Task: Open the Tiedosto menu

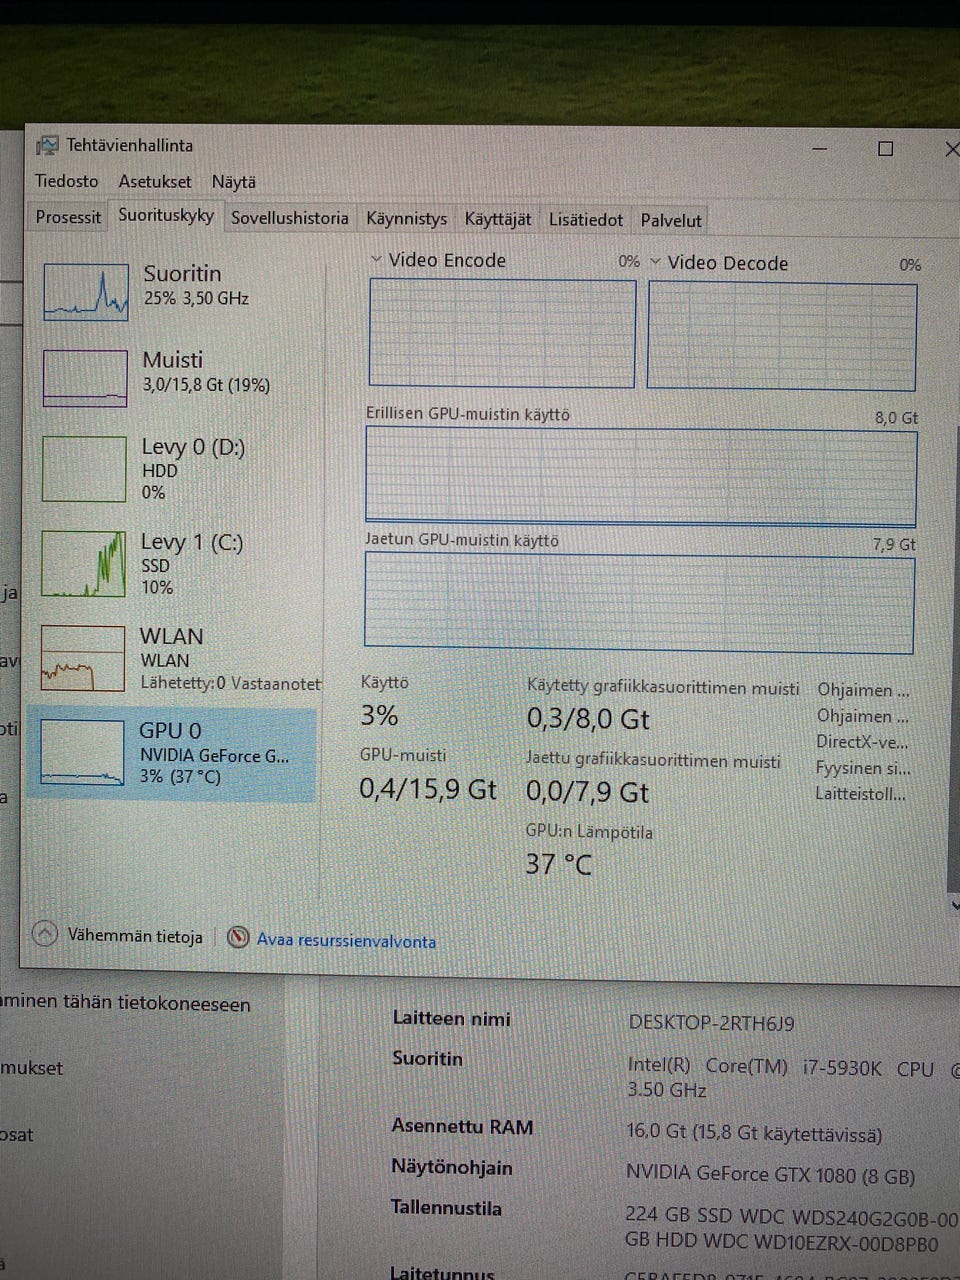Action: coord(67,181)
